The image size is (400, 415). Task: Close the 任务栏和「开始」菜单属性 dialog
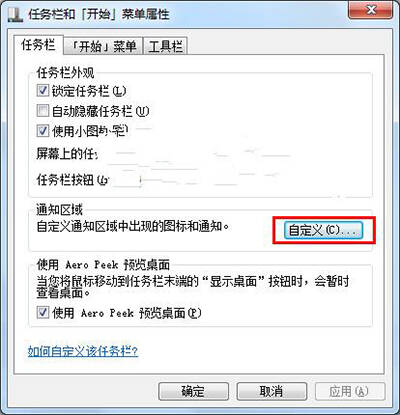coord(371,11)
